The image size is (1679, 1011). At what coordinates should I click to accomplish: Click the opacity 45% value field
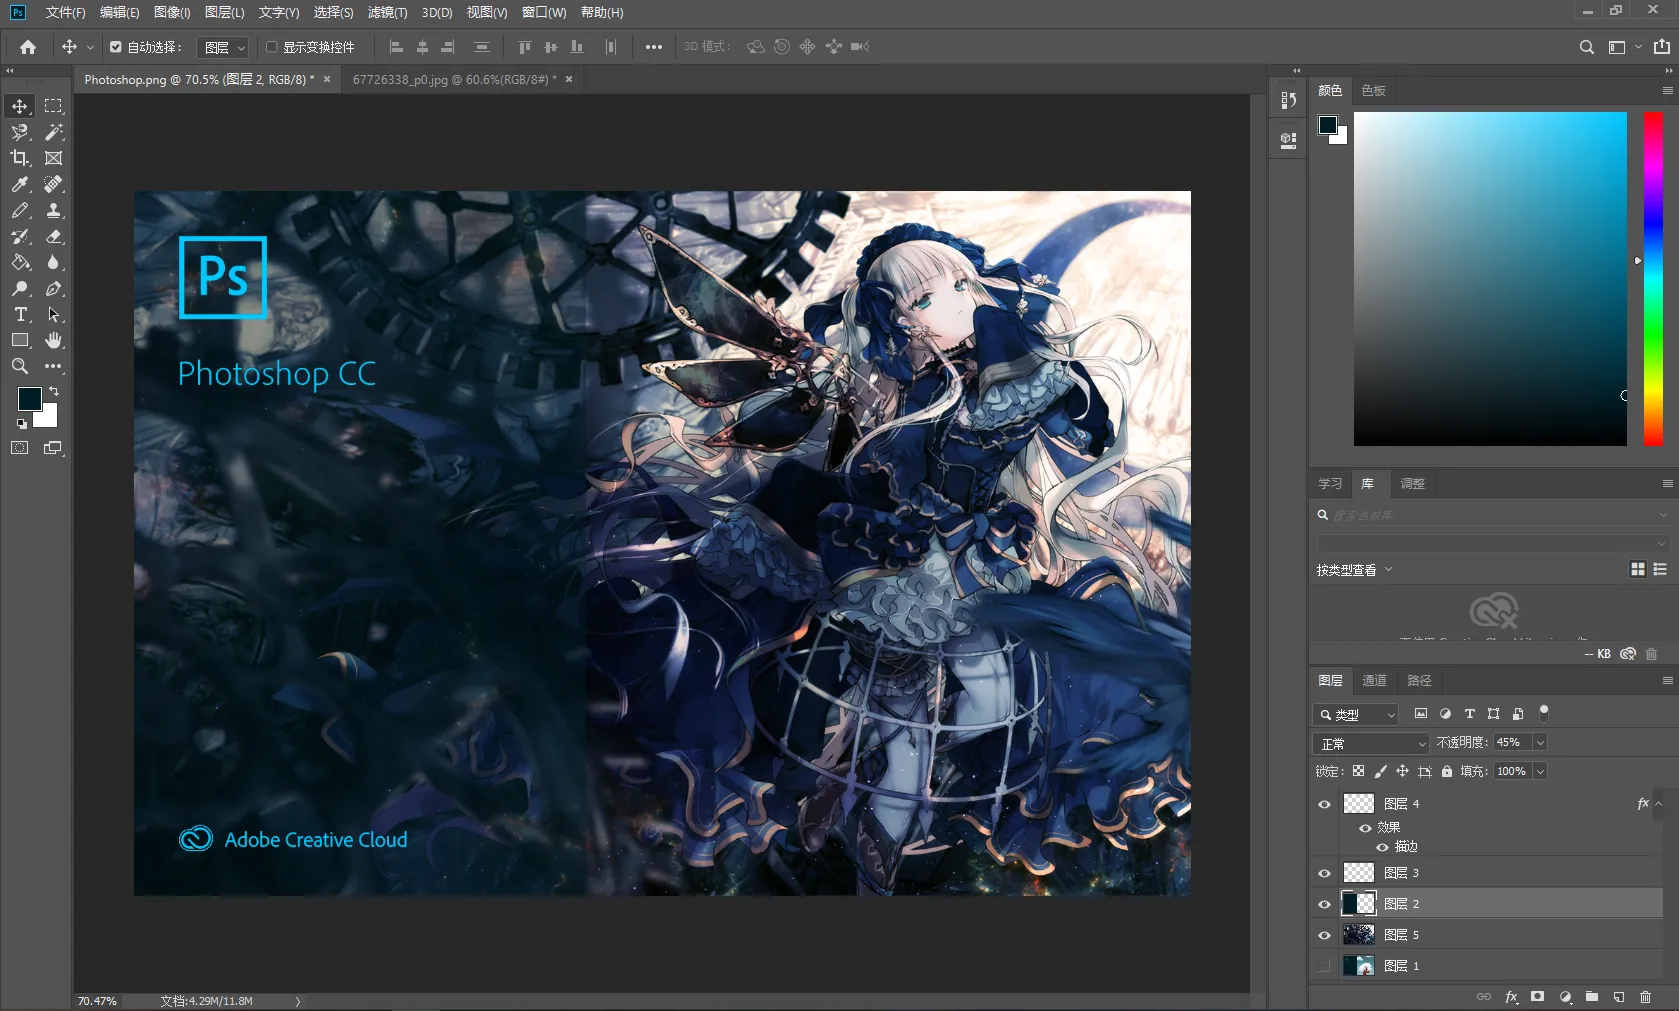coord(1511,743)
